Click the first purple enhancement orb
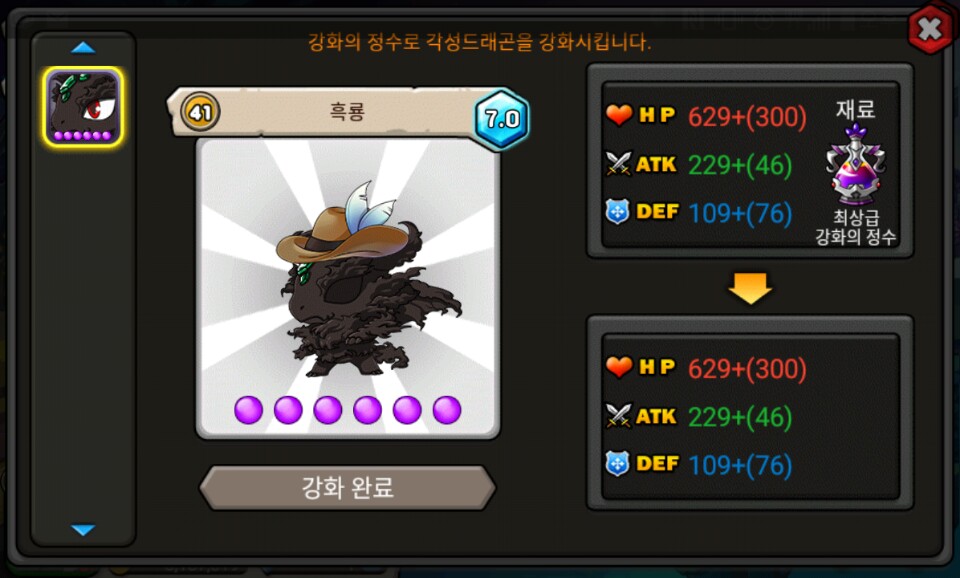960x578 pixels. [x=249, y=410]
